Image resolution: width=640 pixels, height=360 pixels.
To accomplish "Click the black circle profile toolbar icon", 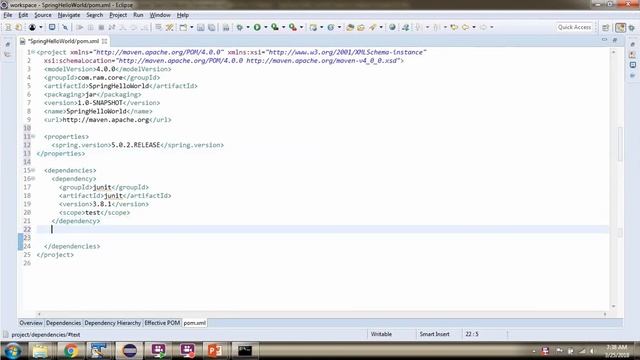I will click(32, 27).
